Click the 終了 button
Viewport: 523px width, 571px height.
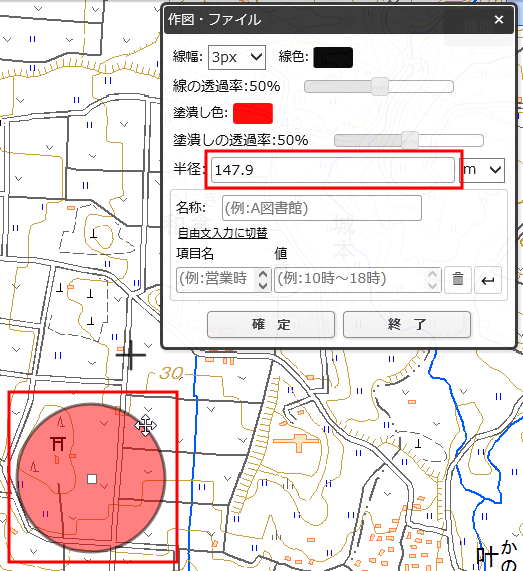pos(407,324)
